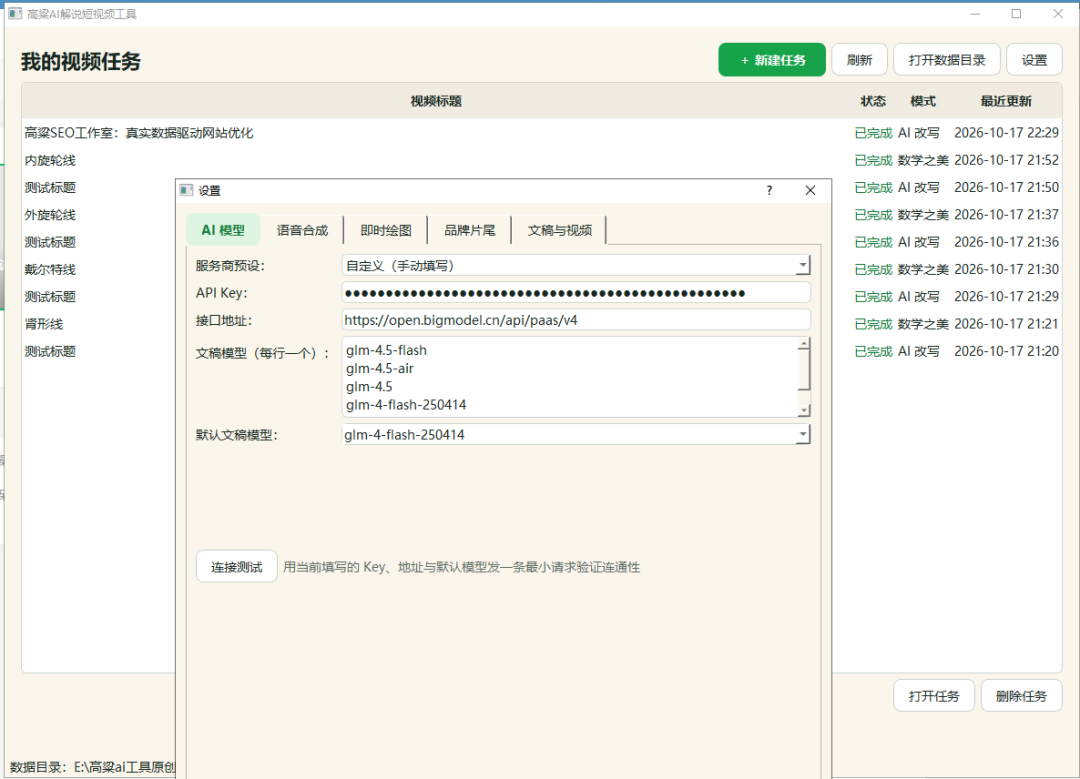Click the 2026-10-17 22:29 timestamp cell
This screenshot has width=1080, height=779.
click(1006, 133)
